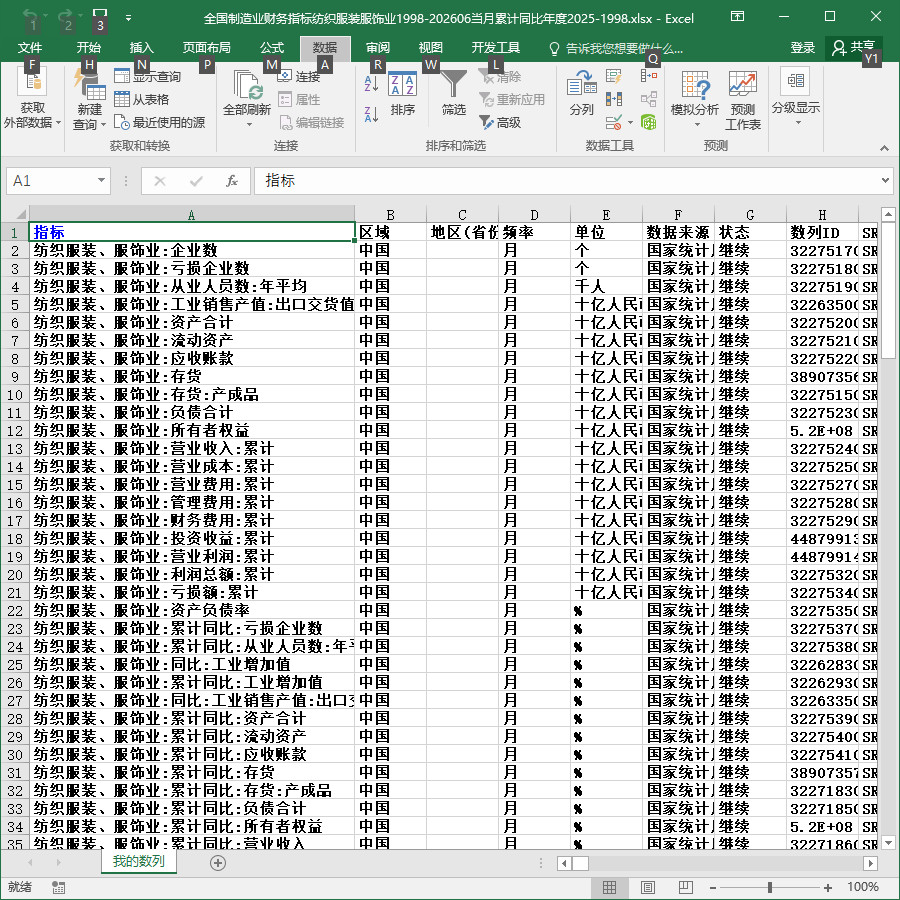Open the 公式 ribbon tab

(271, 48)
